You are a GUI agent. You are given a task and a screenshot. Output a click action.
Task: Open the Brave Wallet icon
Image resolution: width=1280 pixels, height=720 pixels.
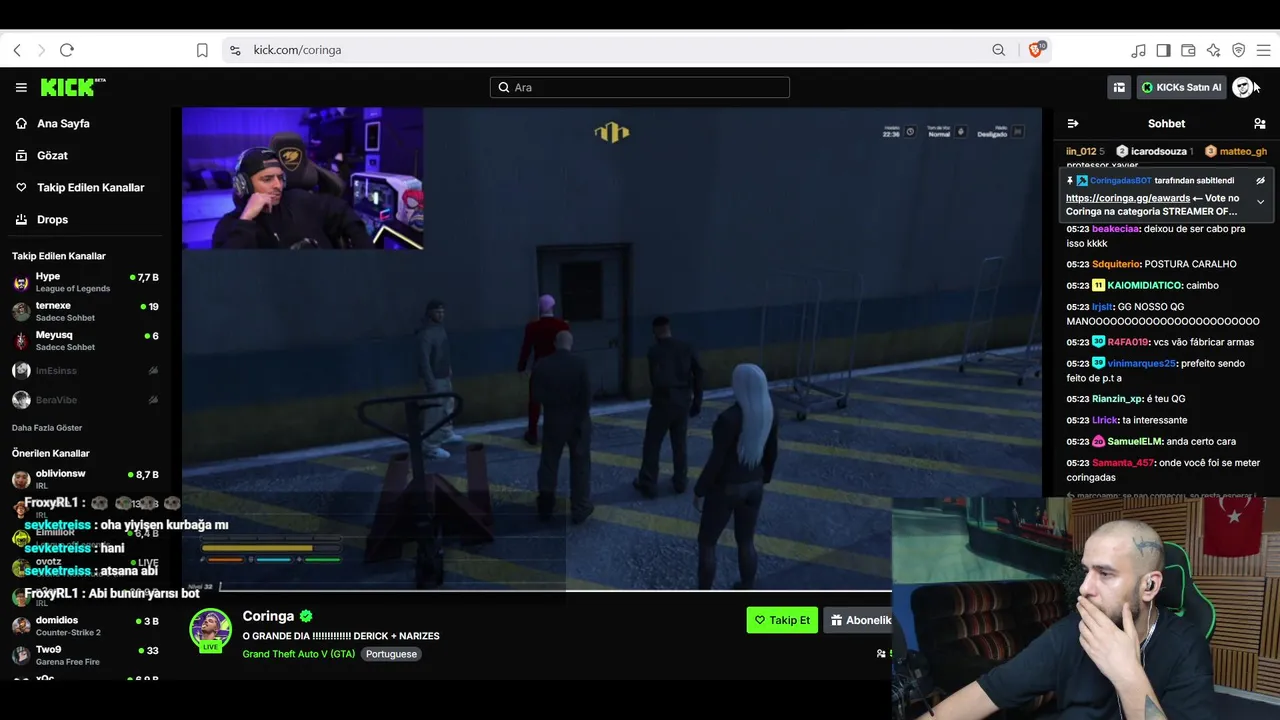(x=1188, y=50)
